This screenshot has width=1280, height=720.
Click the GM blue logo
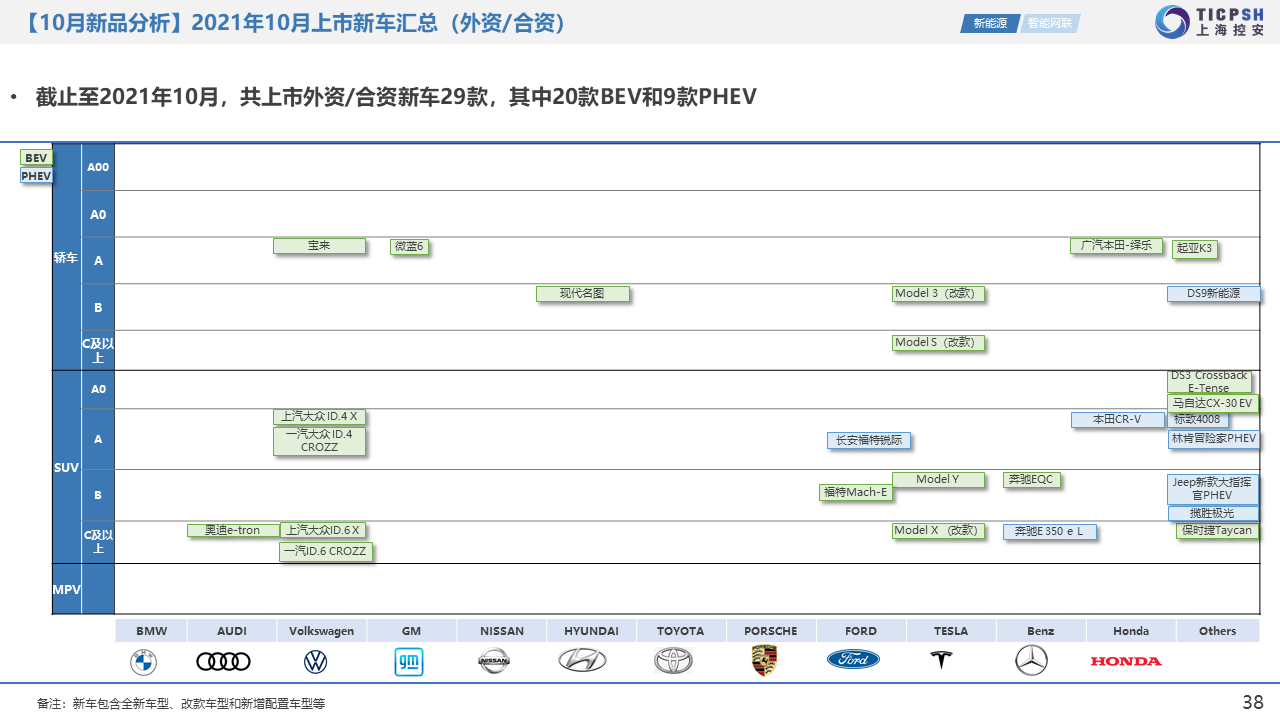tap(408, 661)
